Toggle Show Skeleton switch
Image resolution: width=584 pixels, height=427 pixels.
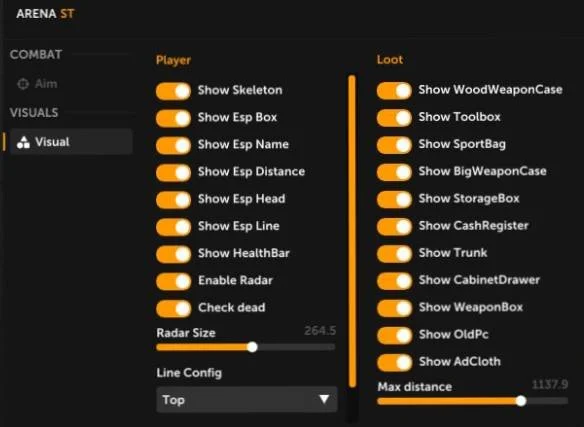click(x=173, y=91)
